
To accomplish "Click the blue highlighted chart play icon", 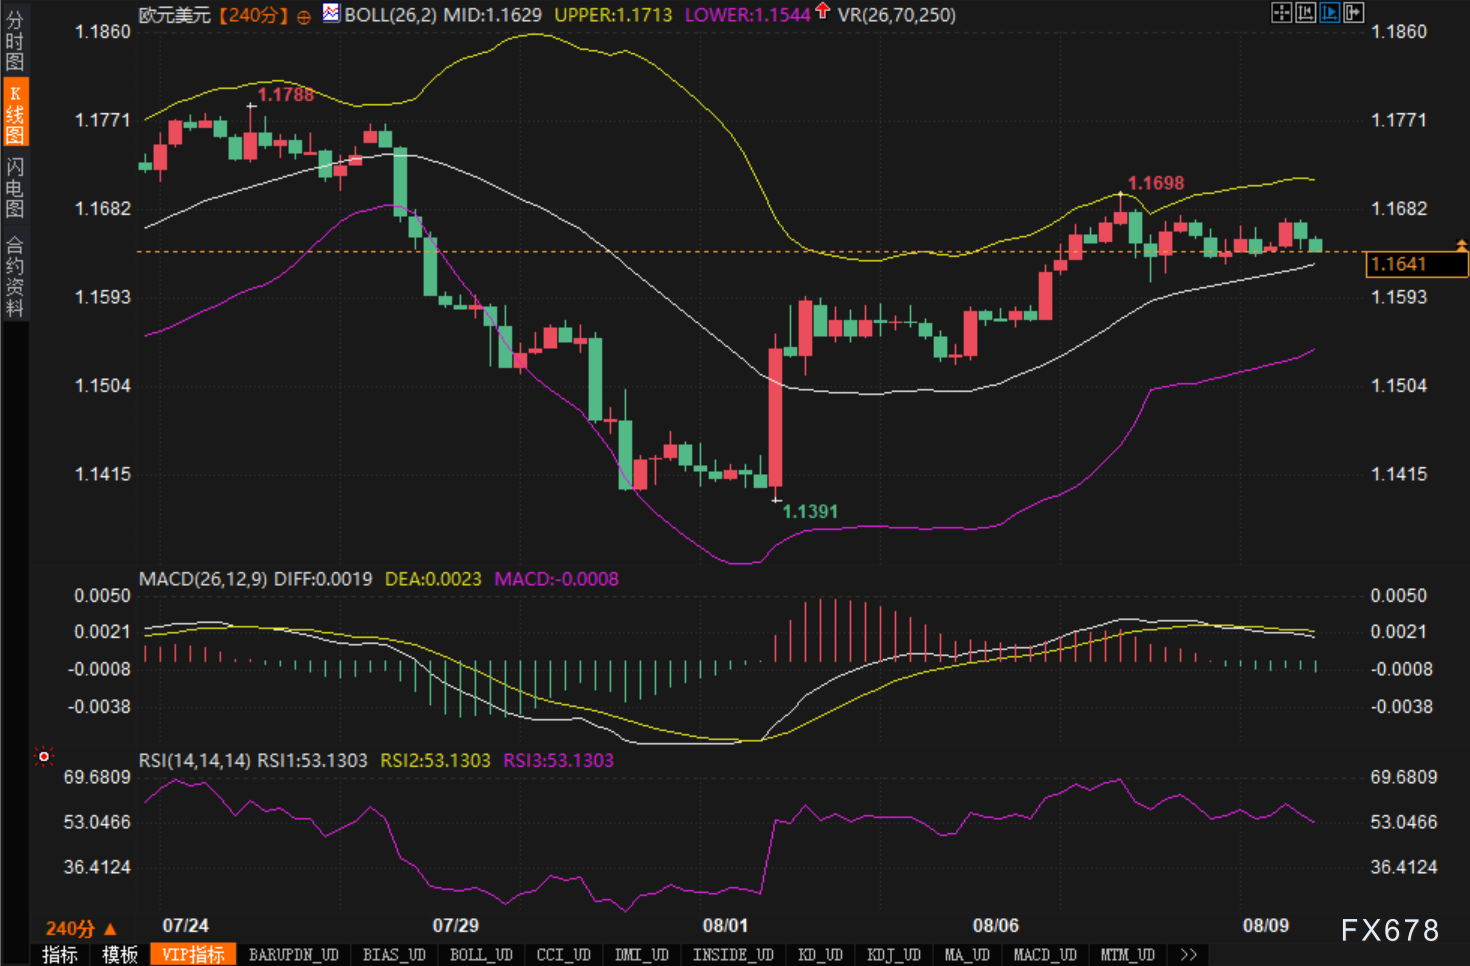I will pos(1329,13).
